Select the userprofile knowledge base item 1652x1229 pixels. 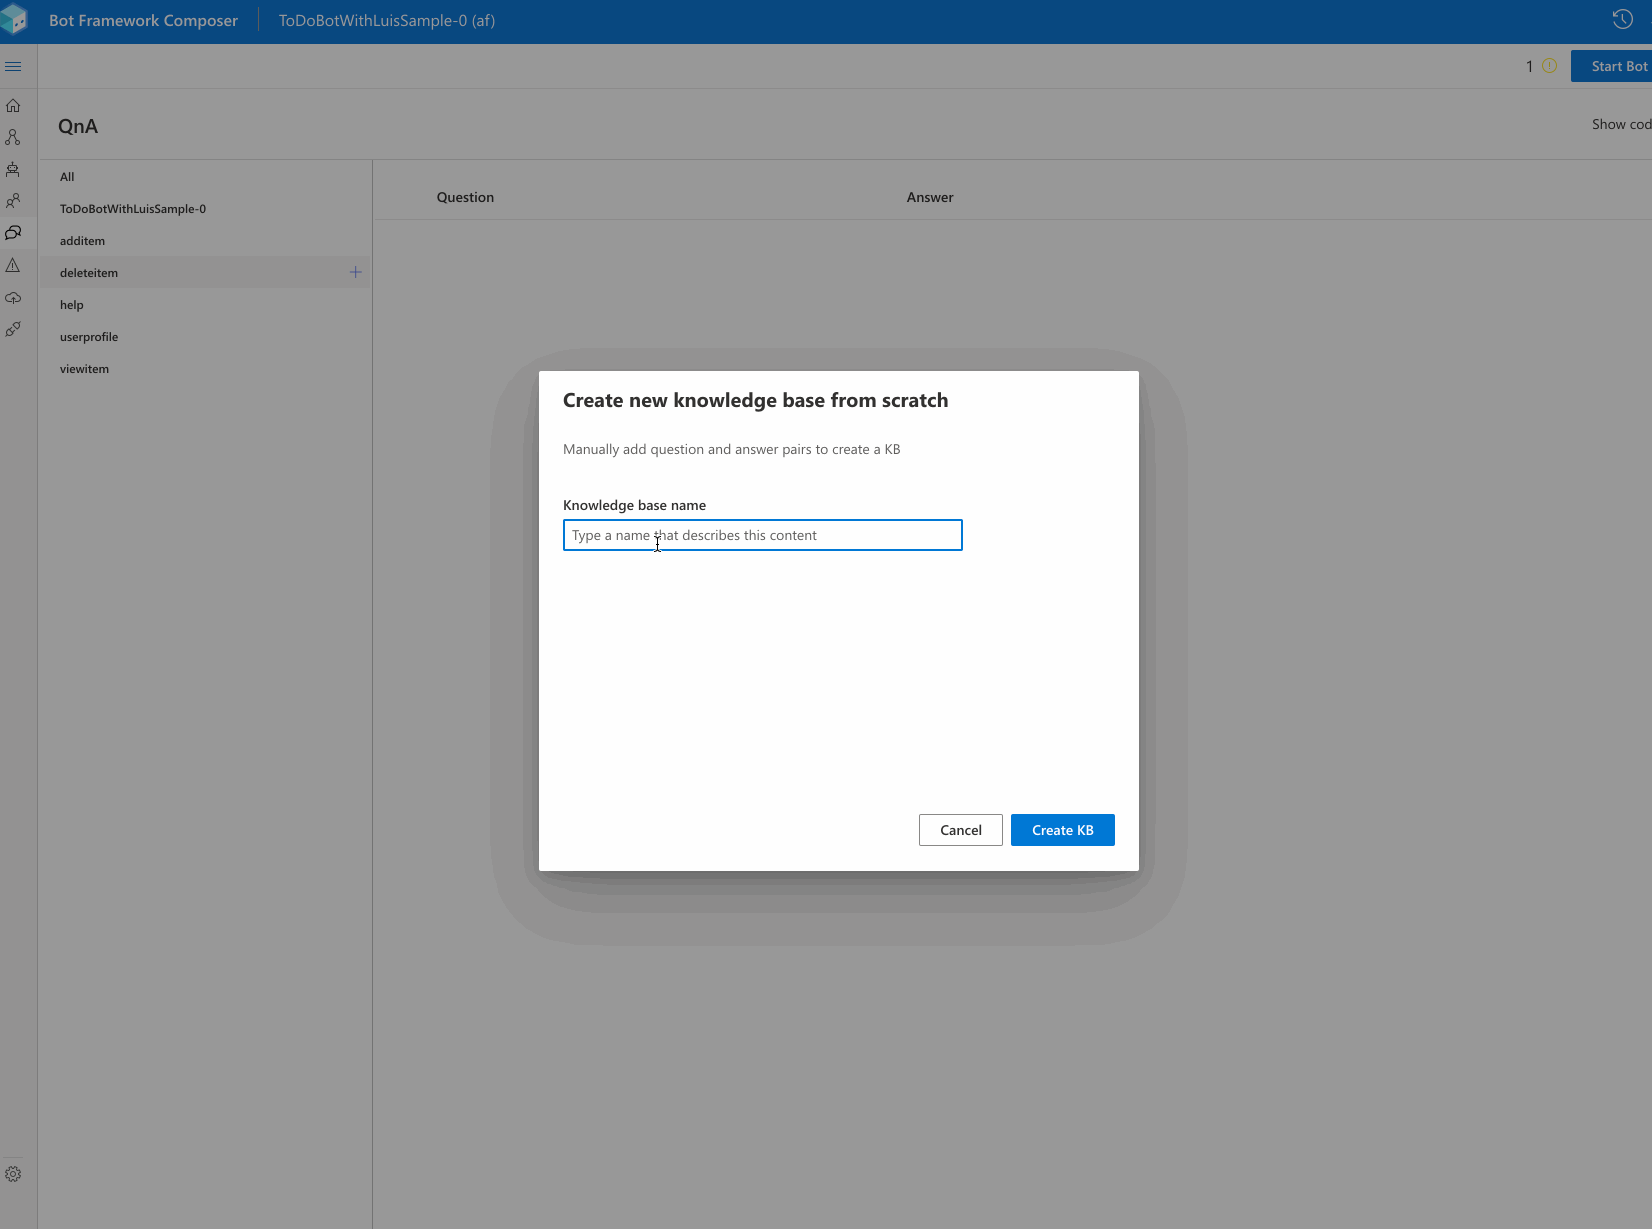88,336
